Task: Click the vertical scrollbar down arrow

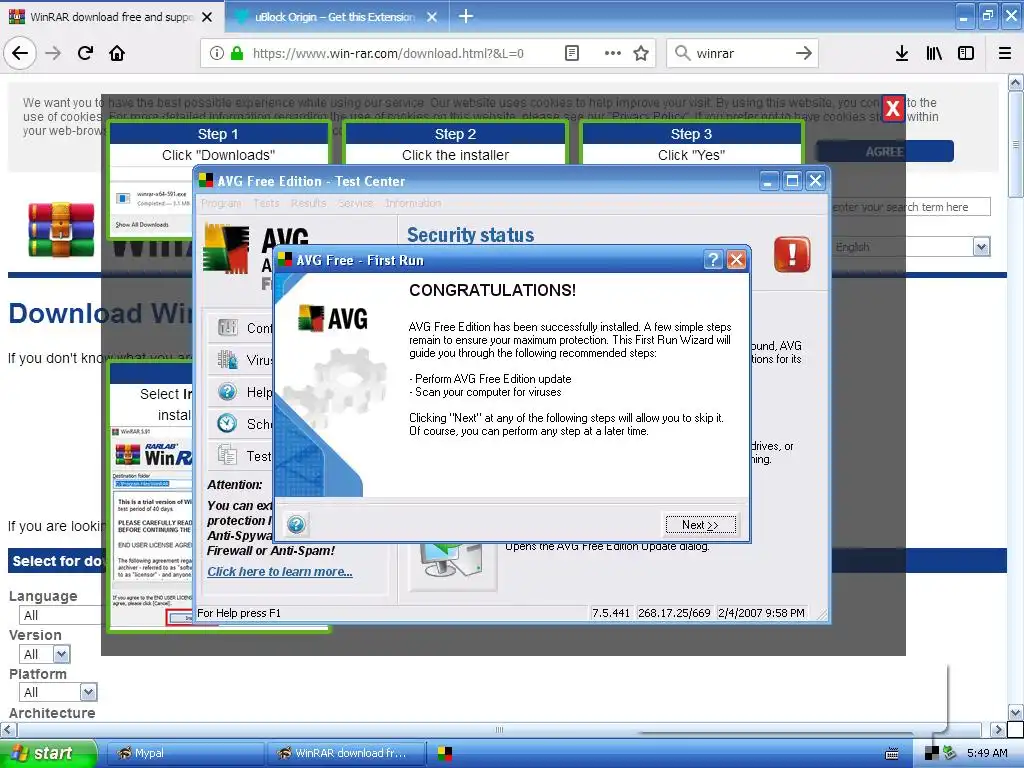Action: click(x=1015, y=712)
